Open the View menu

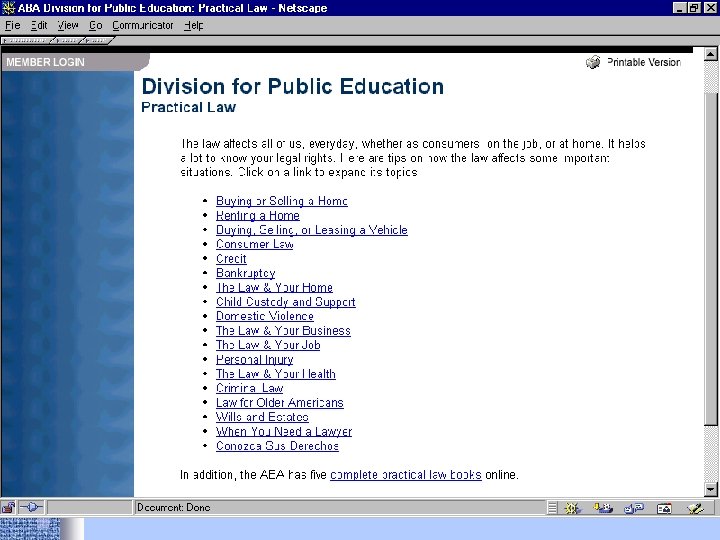pyautogui.click(x=68, y=25)
